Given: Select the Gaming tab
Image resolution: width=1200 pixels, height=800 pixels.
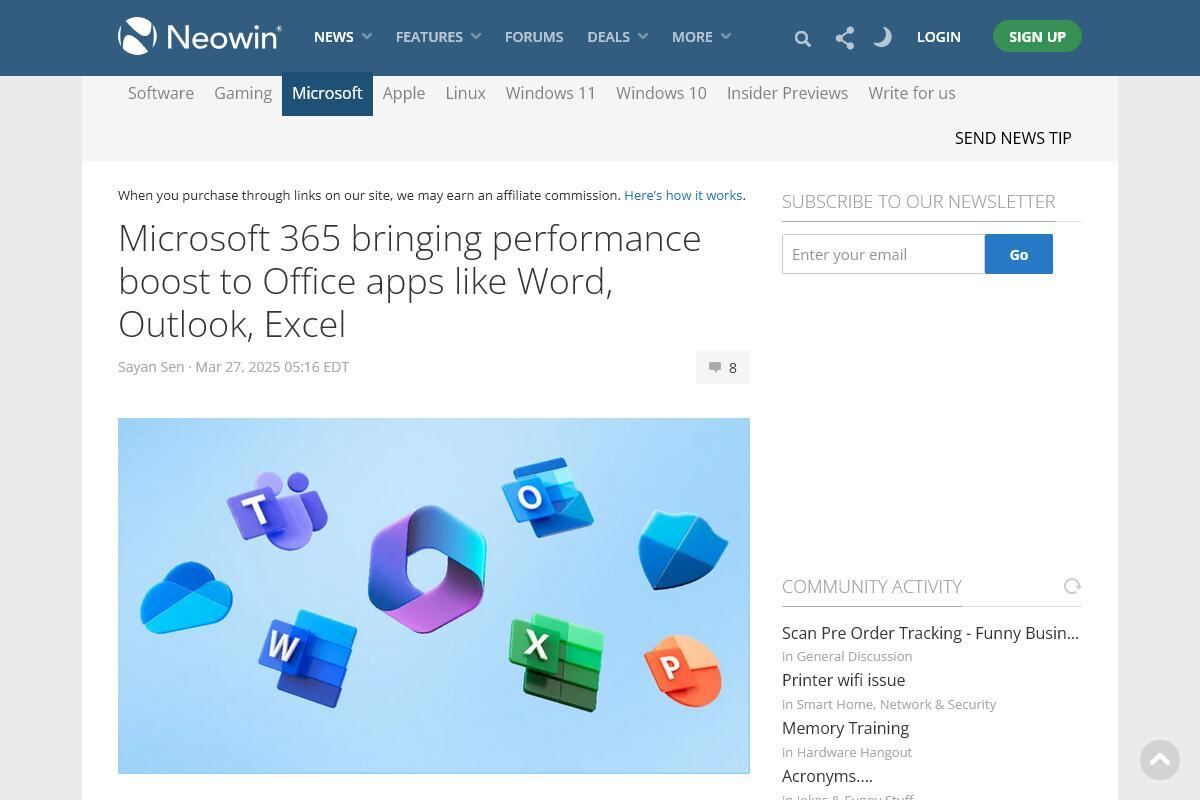Looking at the screenshot, I should [x=243, y=93].
